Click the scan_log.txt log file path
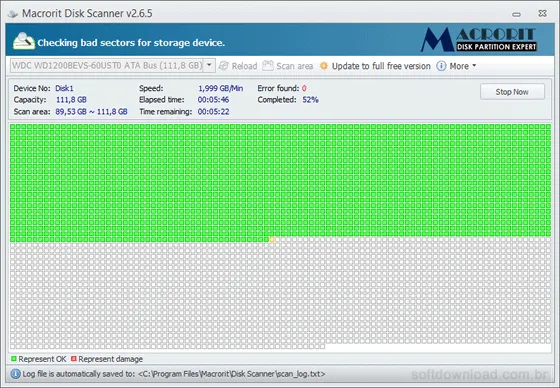 (231, 374)
